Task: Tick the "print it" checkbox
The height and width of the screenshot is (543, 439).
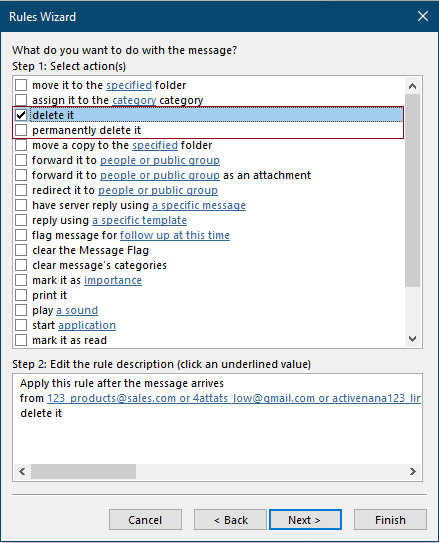Action: pyautogui.click(x=21, y=295)
